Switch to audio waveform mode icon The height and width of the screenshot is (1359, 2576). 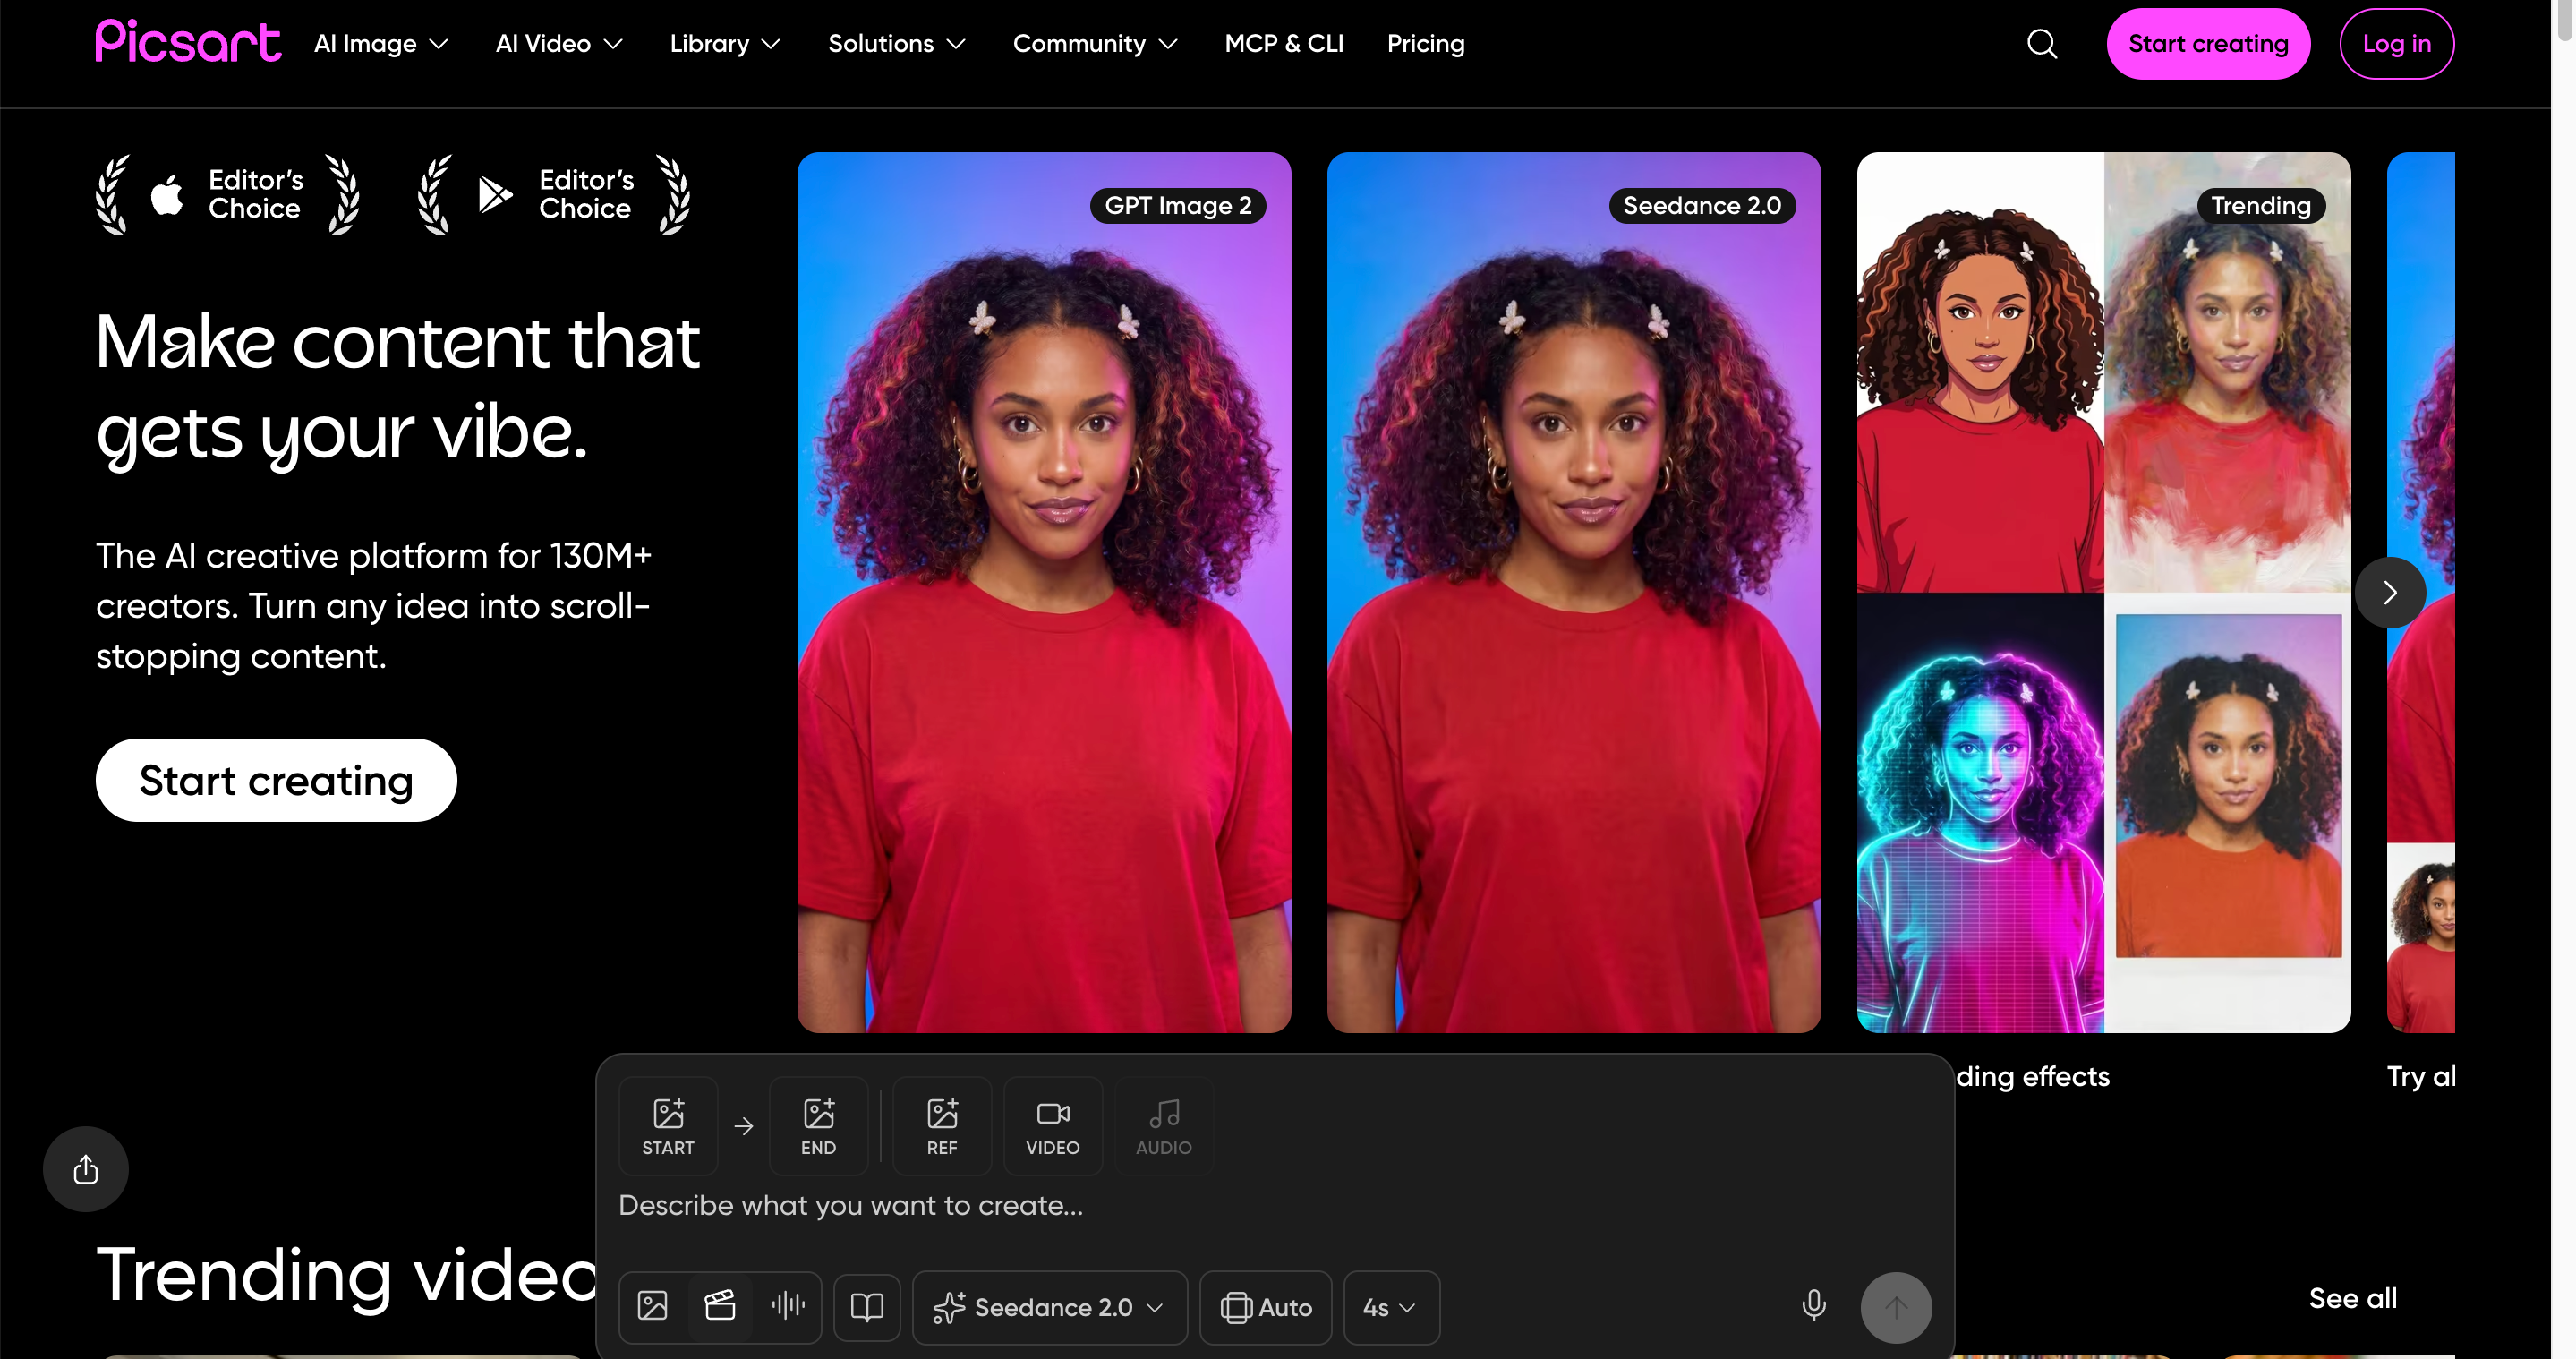pos(788,1306)
